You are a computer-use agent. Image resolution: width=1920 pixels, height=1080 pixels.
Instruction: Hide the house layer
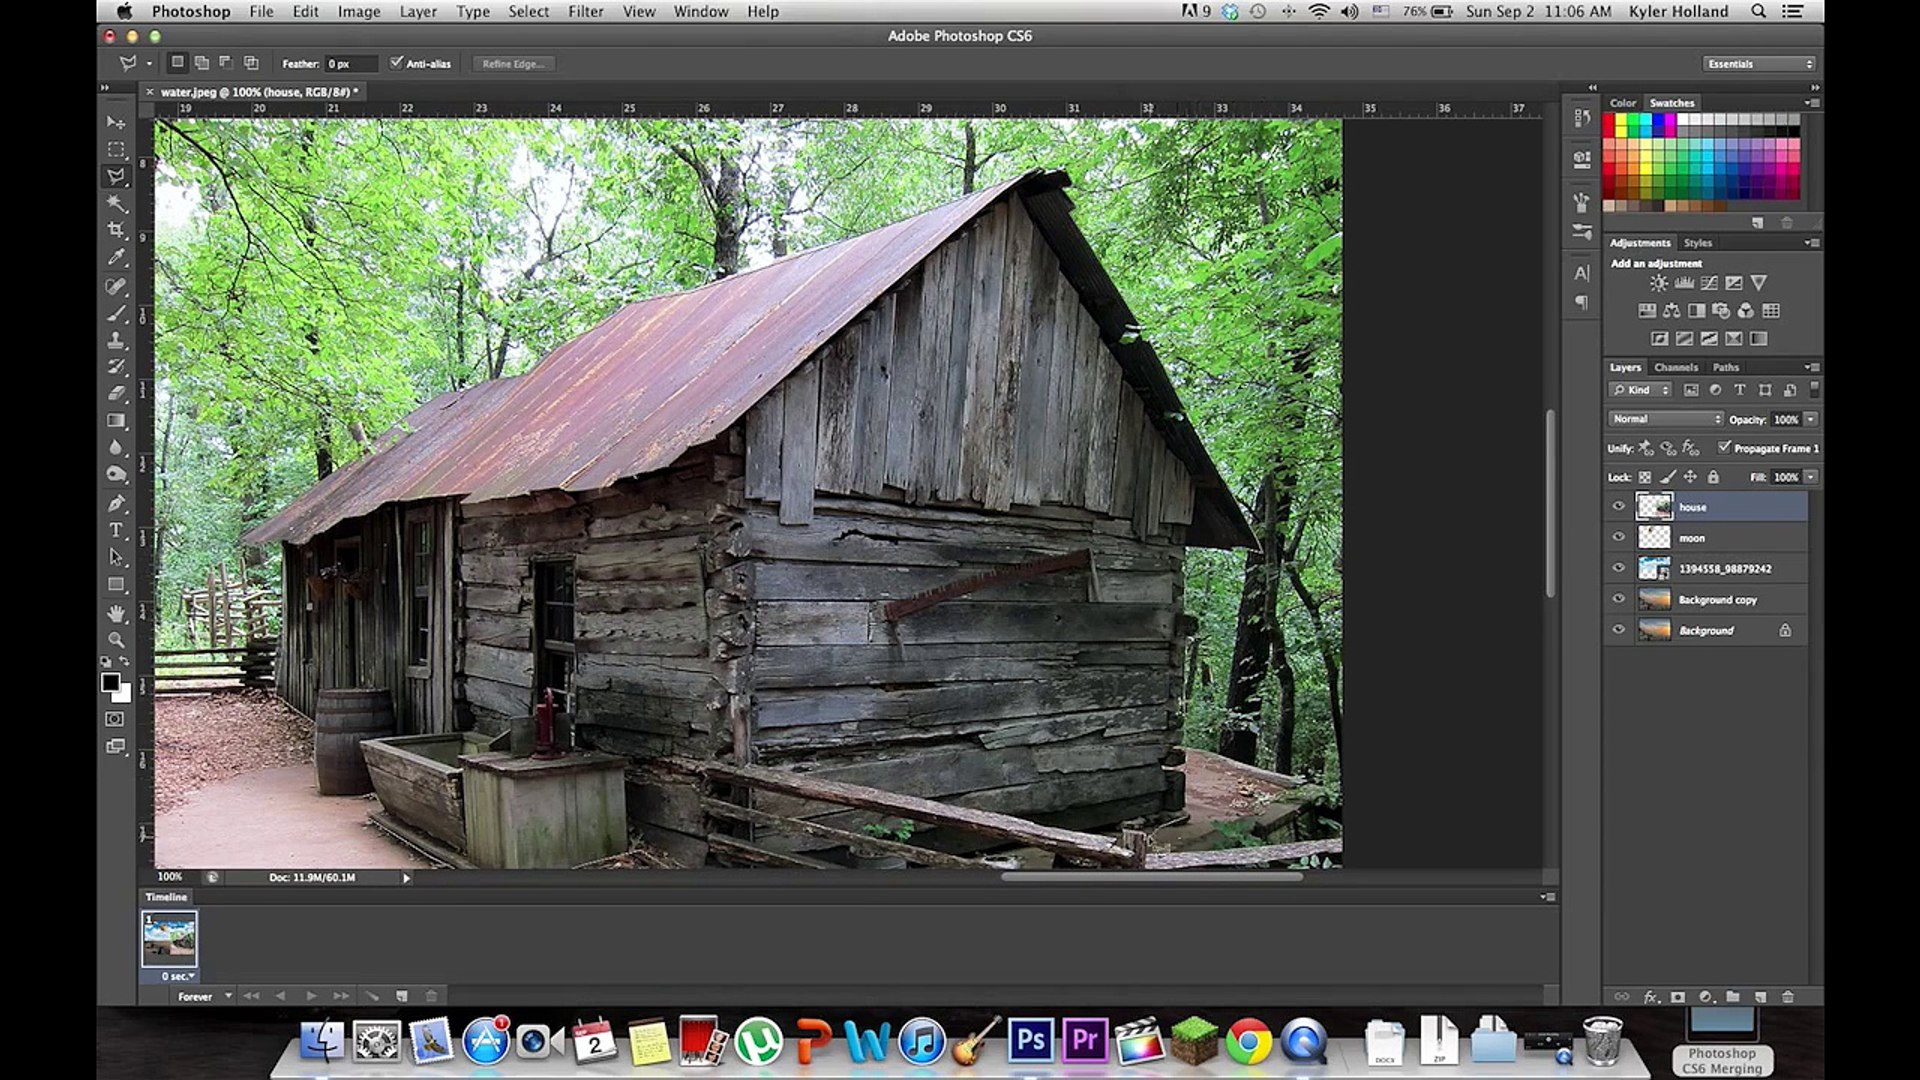pos(1618,506)
